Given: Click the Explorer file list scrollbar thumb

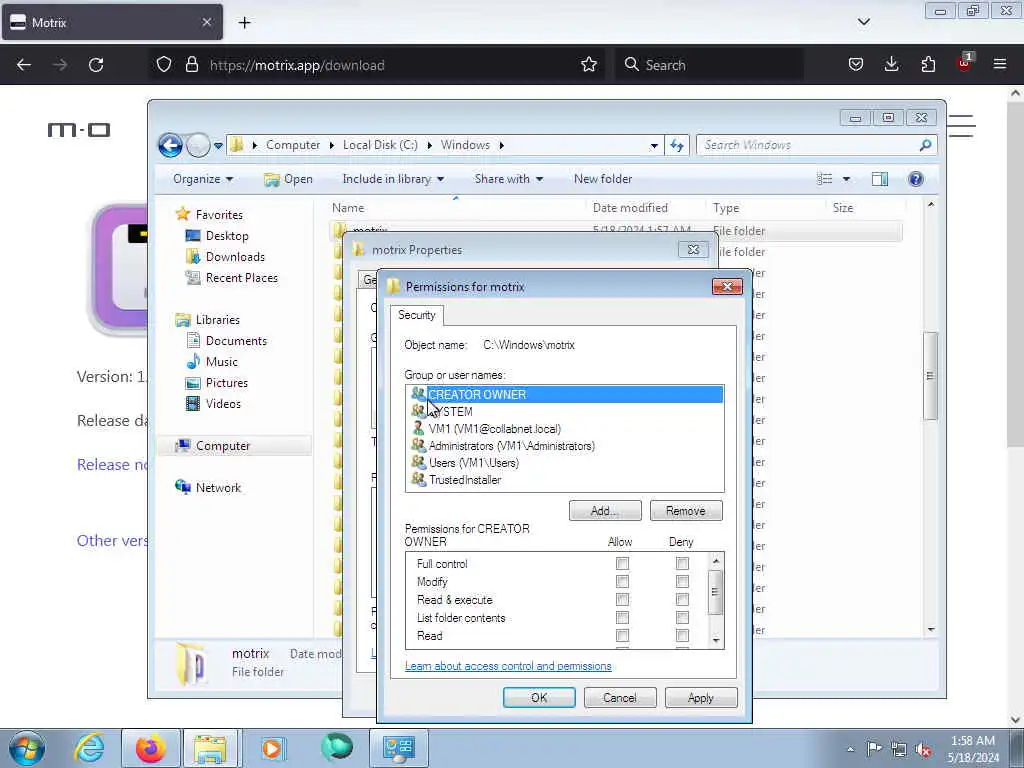Looking at the screenshot, I should tap(930, 376).
